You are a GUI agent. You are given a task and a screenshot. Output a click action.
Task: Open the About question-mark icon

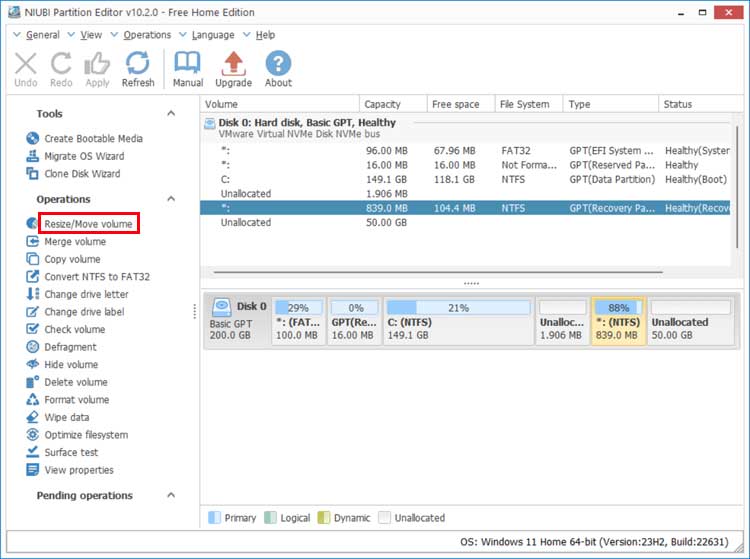click(278, 64)
